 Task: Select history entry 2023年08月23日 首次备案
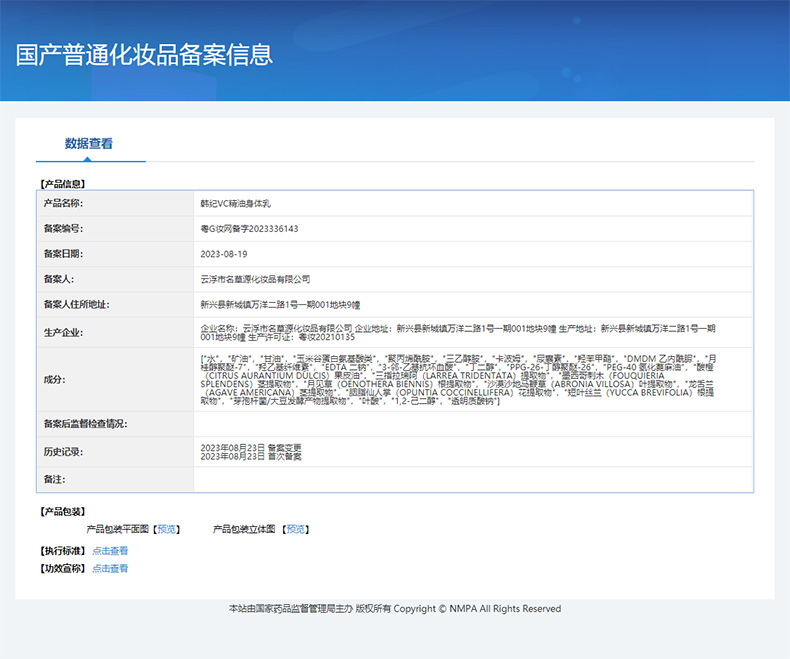point(251,456)
